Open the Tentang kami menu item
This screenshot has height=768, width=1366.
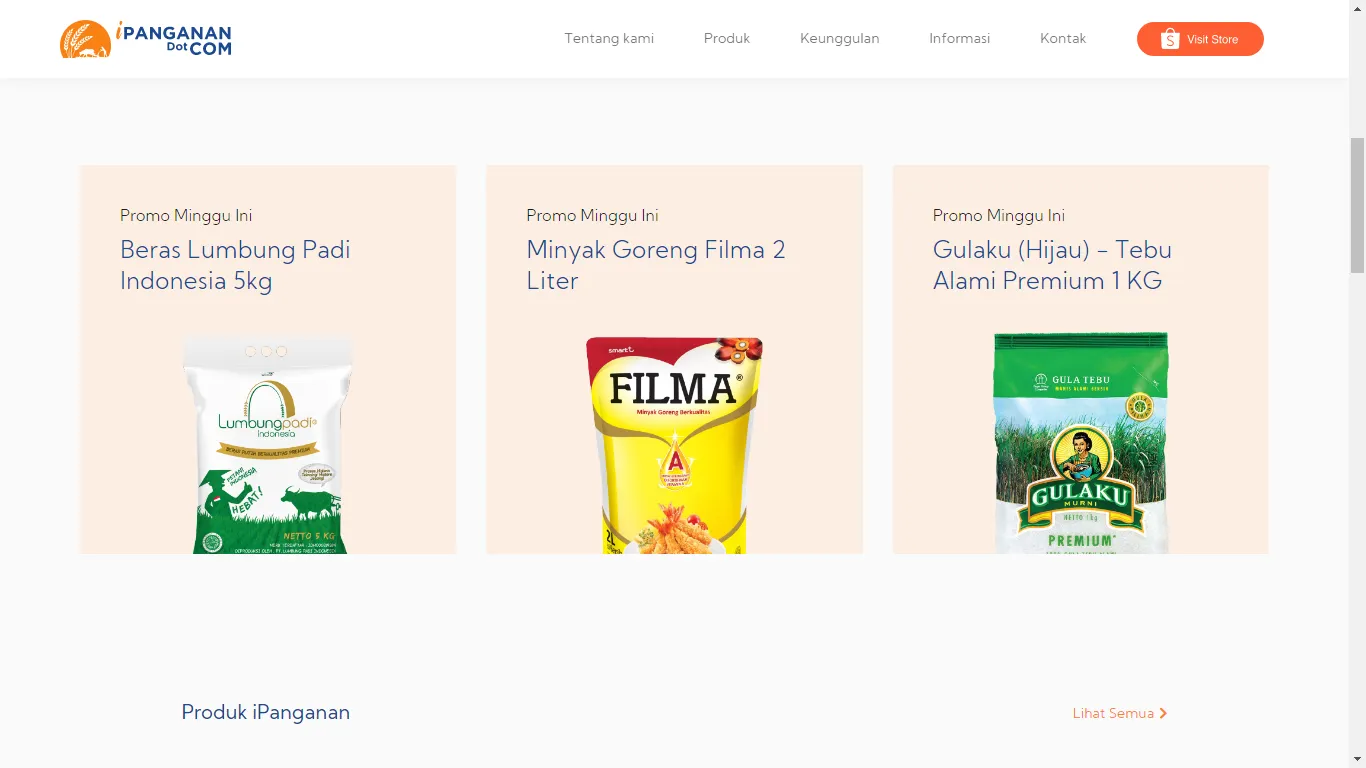(609, 39)
